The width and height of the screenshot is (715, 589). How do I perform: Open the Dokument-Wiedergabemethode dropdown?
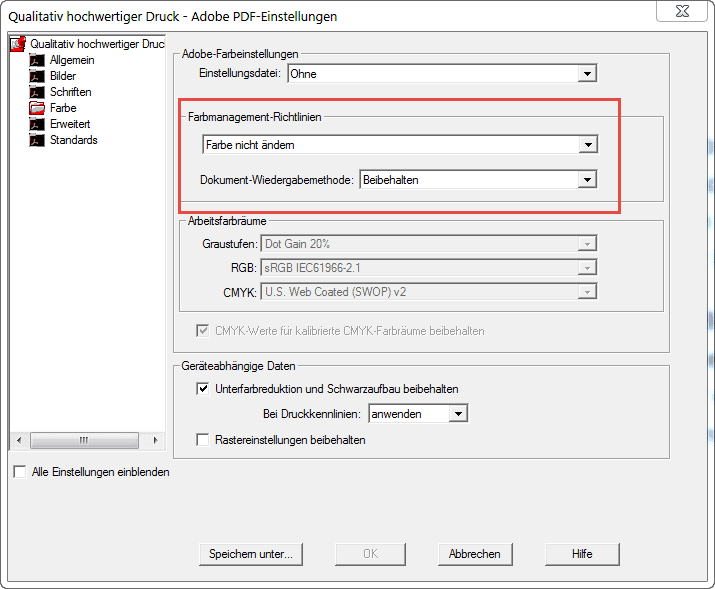(x=588, y=180)
